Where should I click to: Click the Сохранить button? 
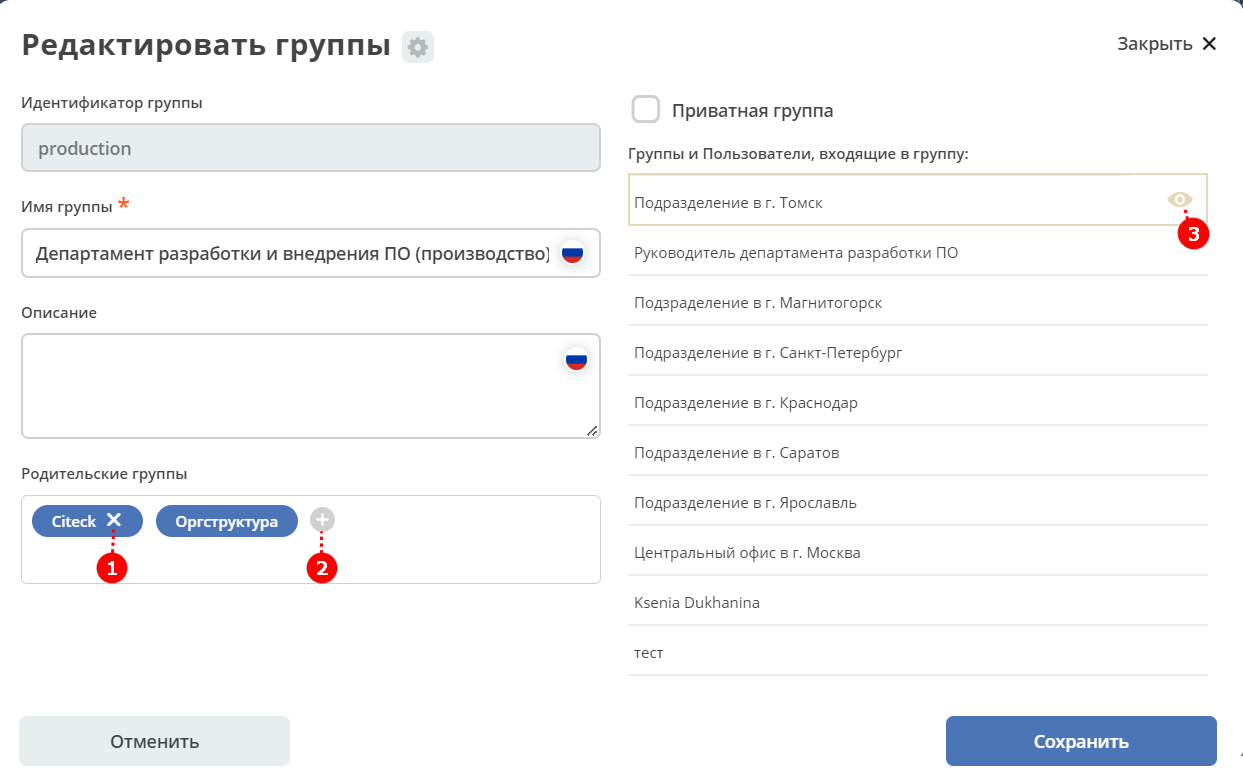click(x=1081, y=741)
